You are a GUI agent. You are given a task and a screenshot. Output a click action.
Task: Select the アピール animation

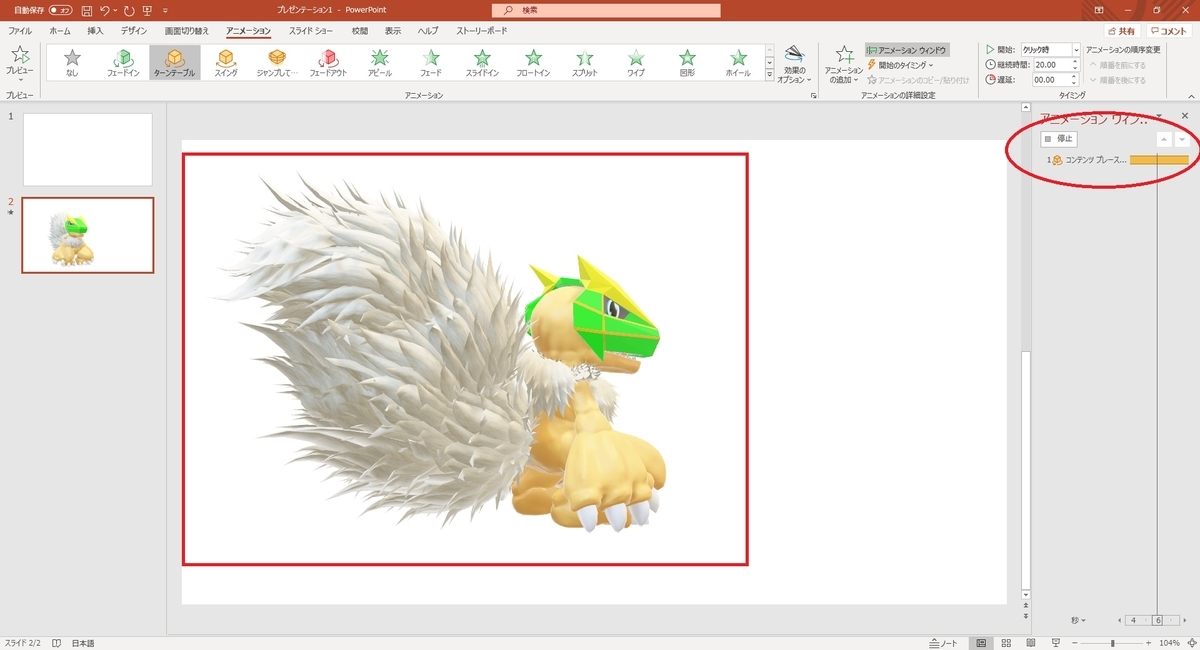(x=380, y=64)
